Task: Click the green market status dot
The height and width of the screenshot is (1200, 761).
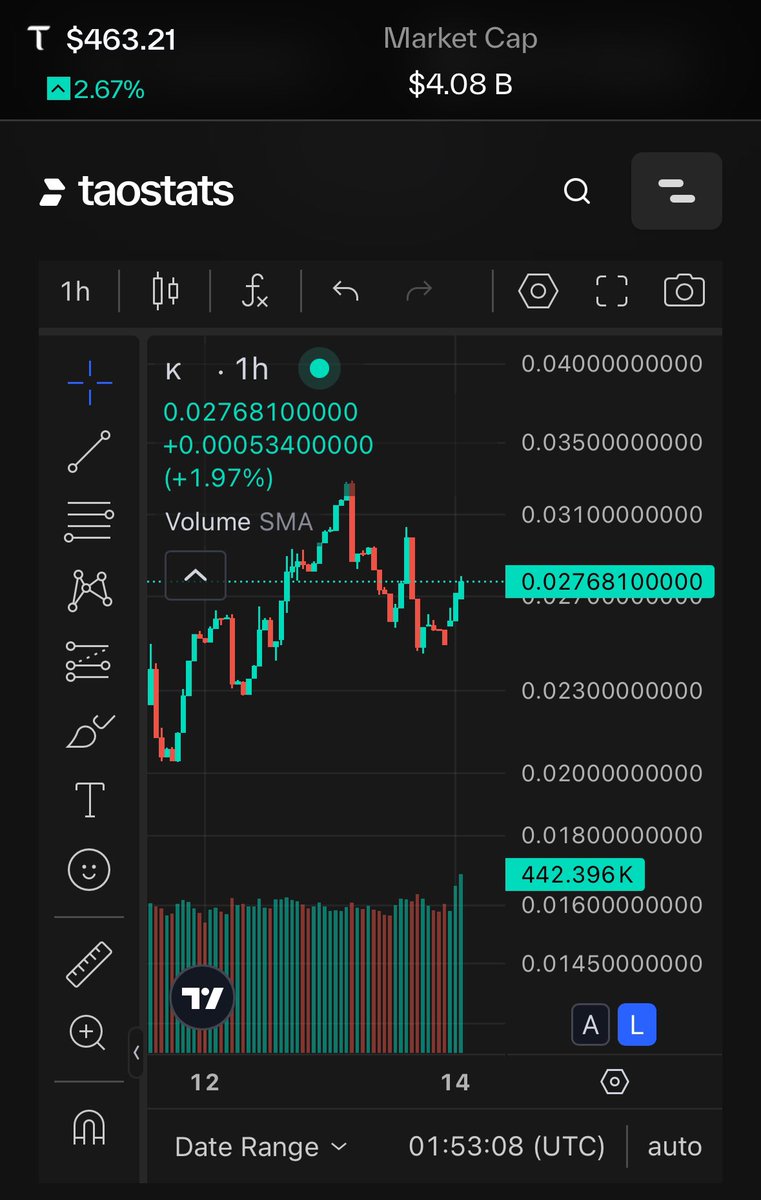Action: 319,369
